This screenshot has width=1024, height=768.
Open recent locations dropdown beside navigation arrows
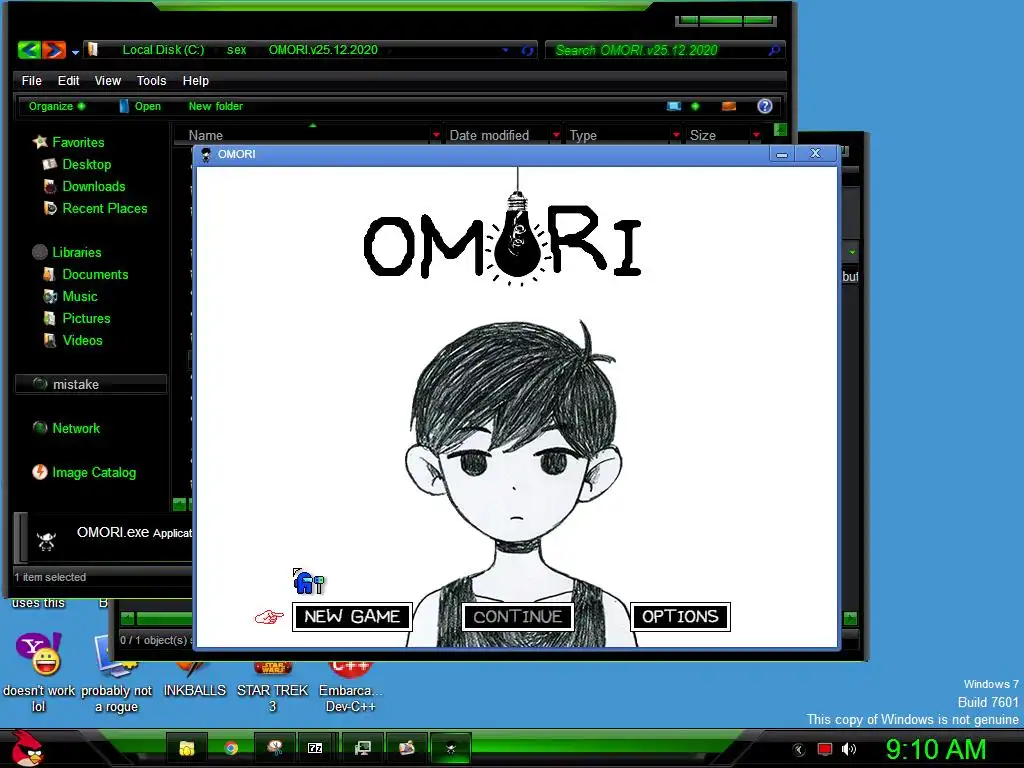pyautogui.click(x=75, y=52)
